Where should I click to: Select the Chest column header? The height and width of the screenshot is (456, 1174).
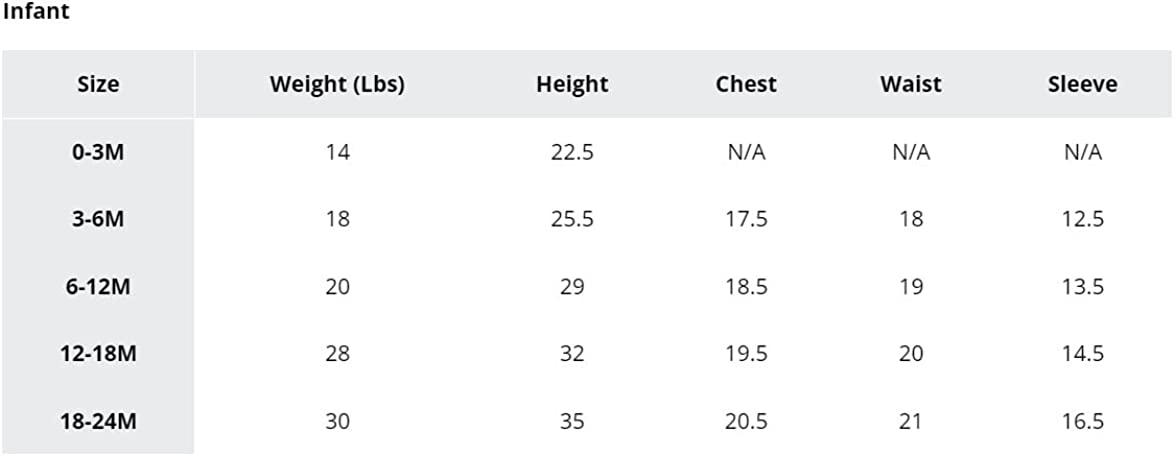pos(746,85)
